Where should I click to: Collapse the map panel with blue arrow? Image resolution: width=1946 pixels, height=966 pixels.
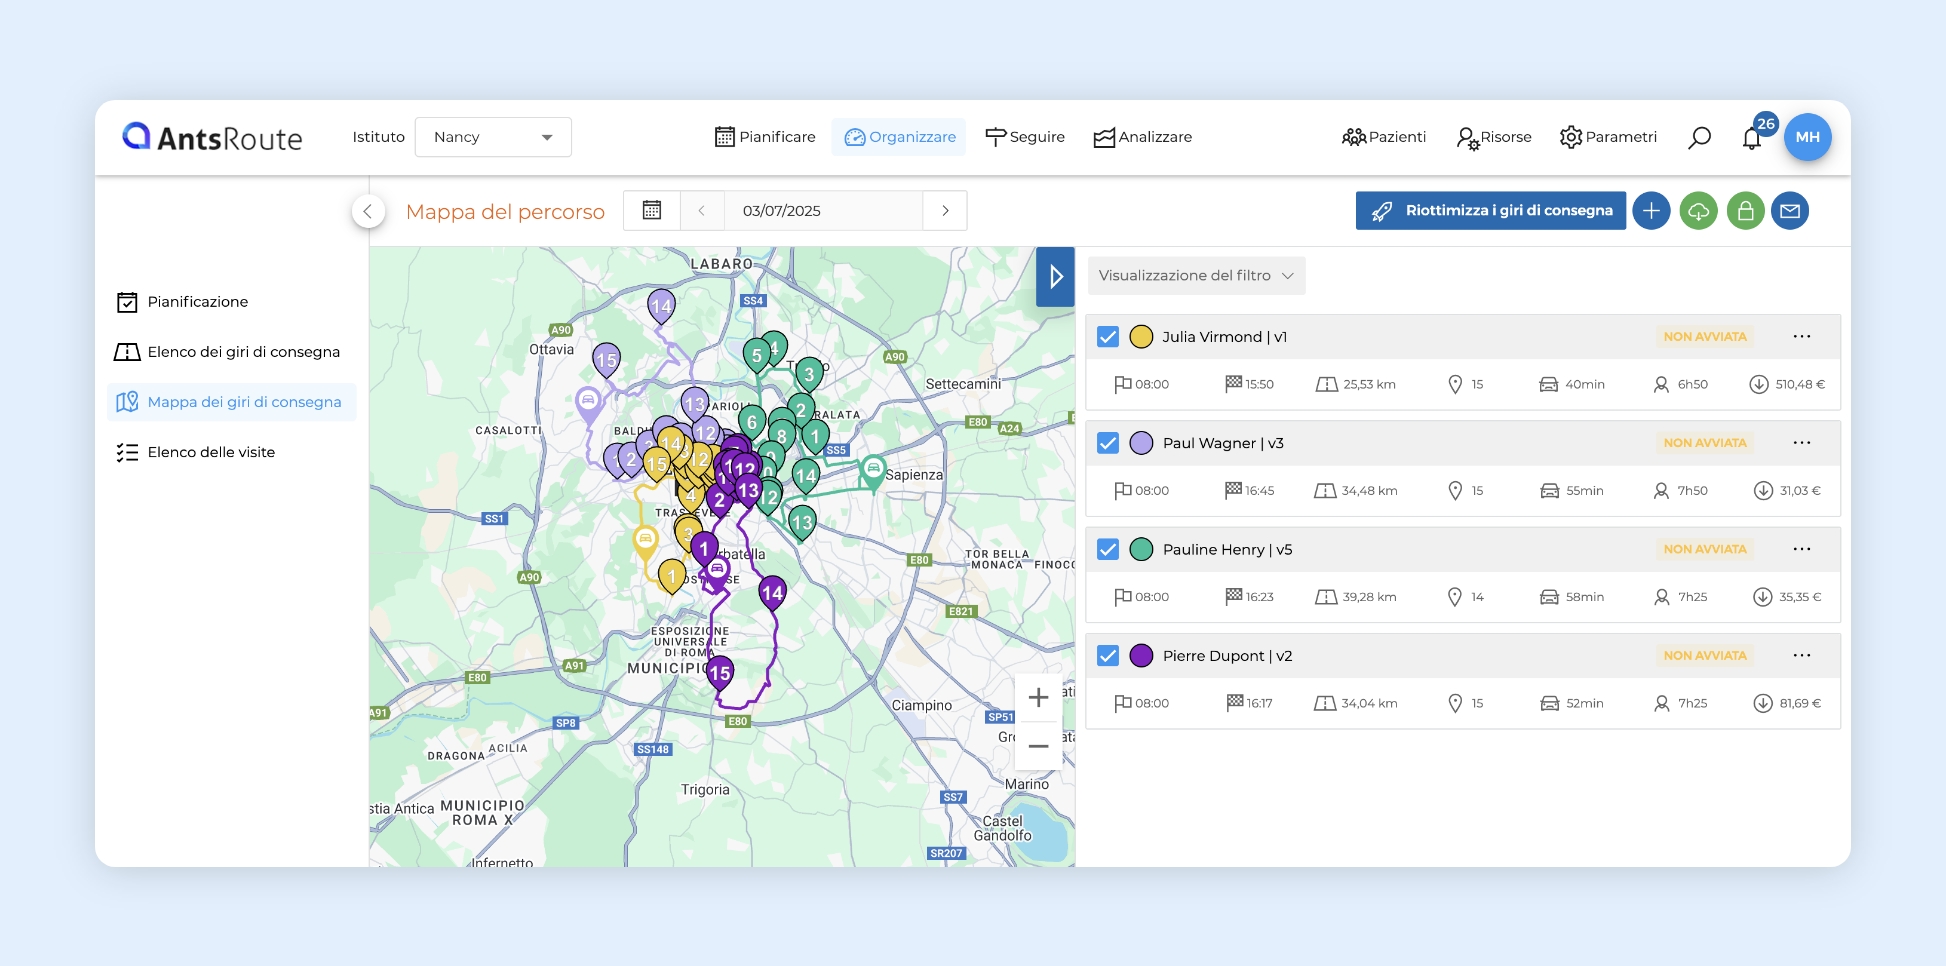(1055, 277)
